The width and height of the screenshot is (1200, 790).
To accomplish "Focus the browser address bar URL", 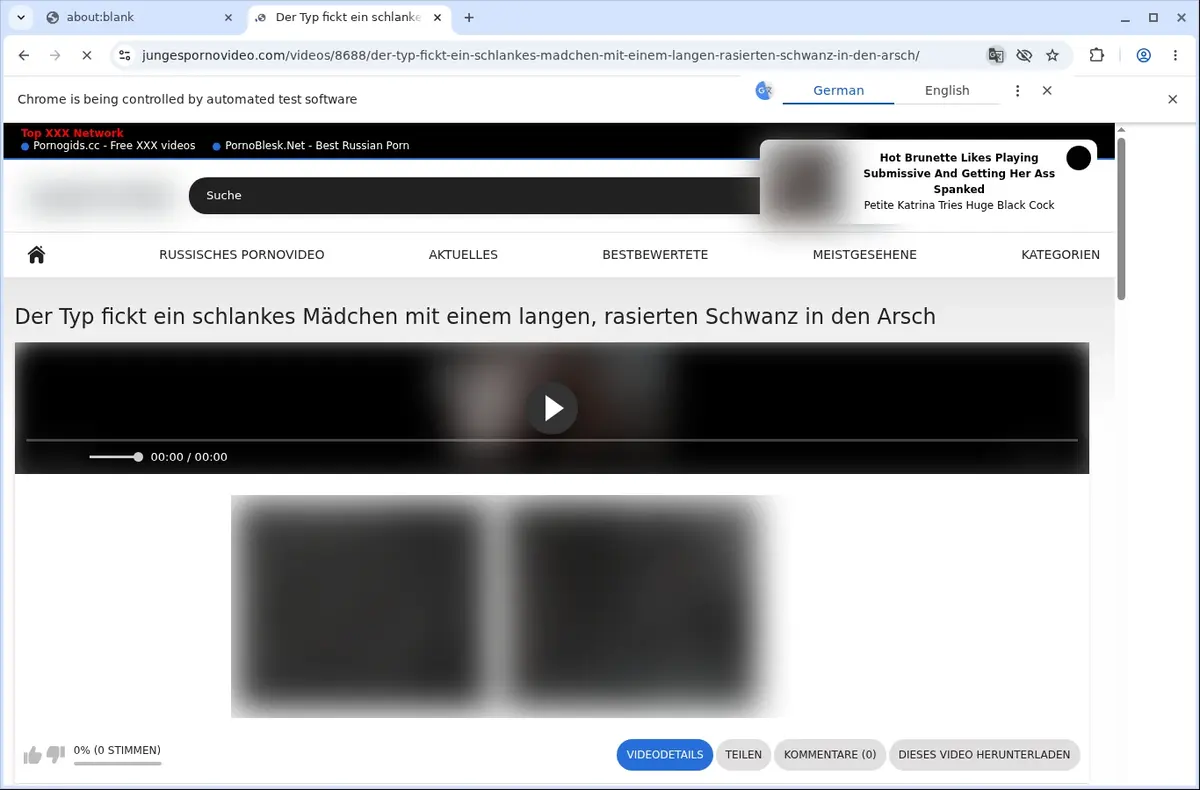I will (x=531, y=56).
